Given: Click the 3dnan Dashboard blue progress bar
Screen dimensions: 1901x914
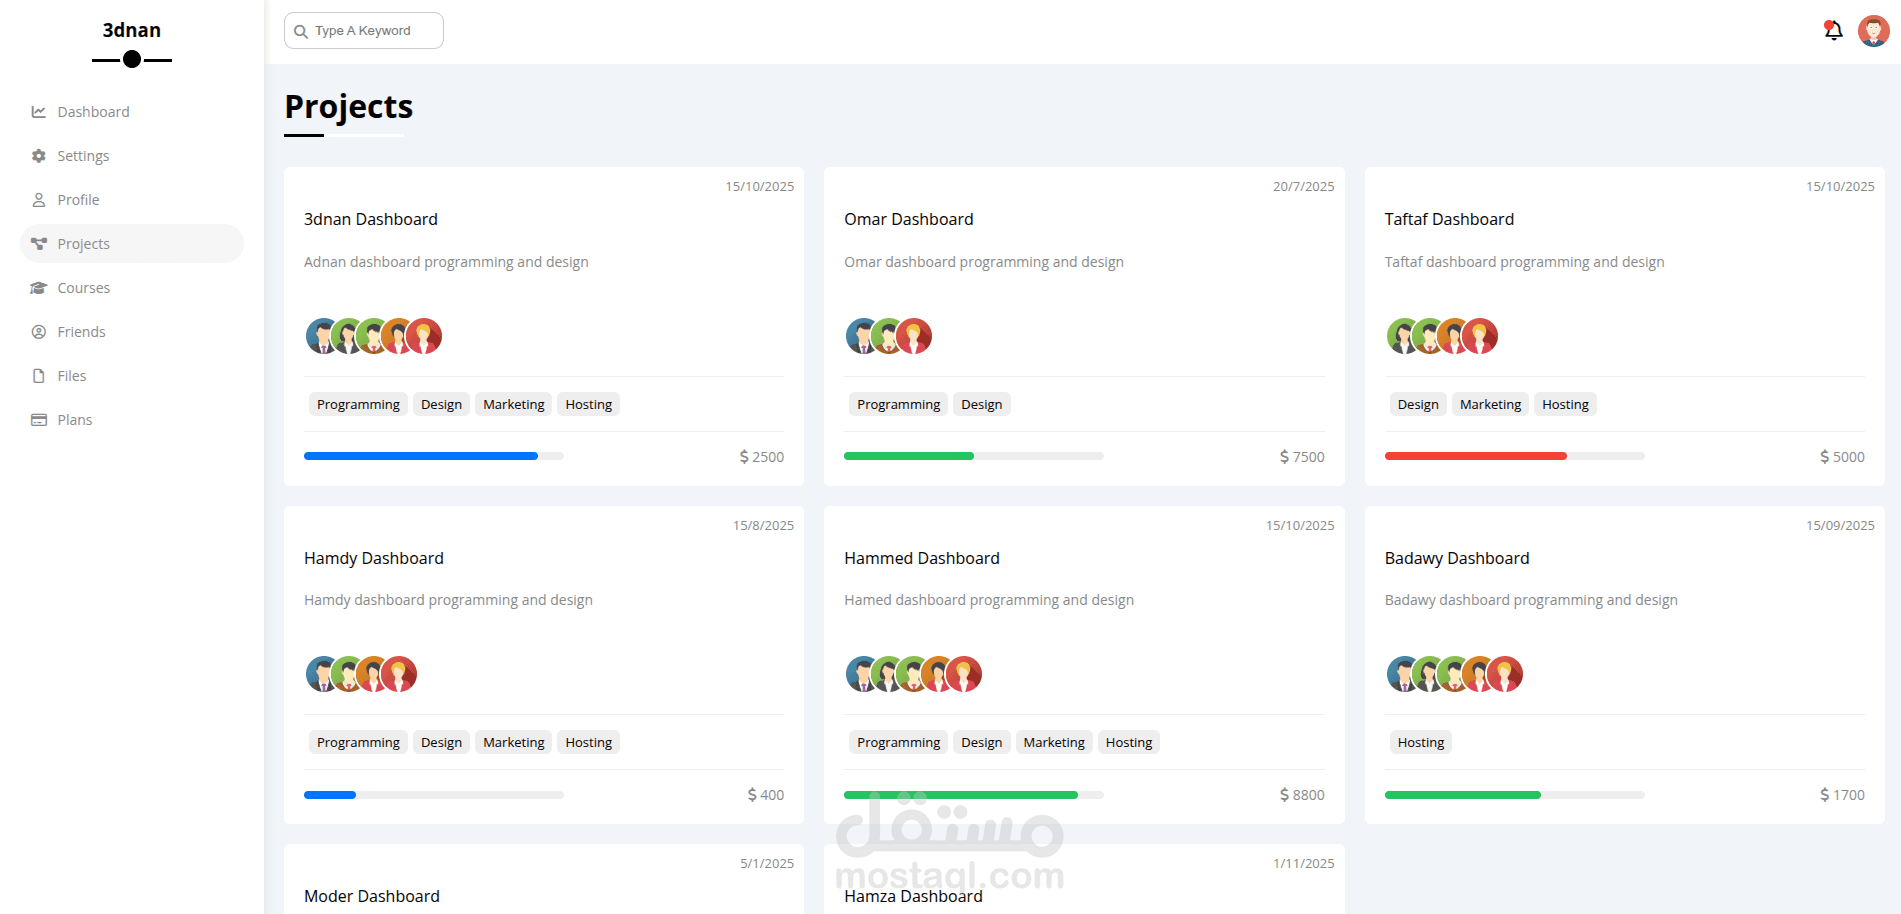Looking at the screenshot, I should (x=421, y=456).
